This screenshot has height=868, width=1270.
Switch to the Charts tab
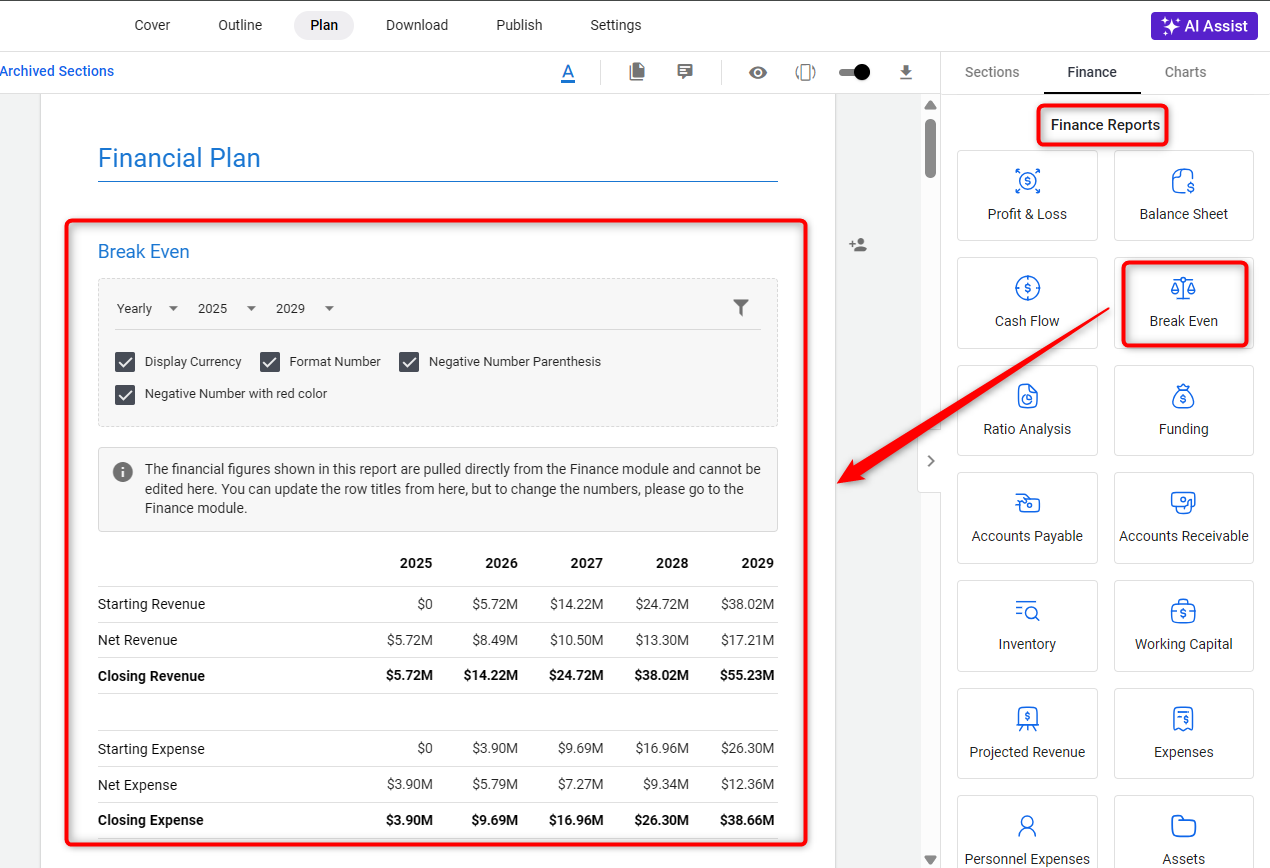1185,72
